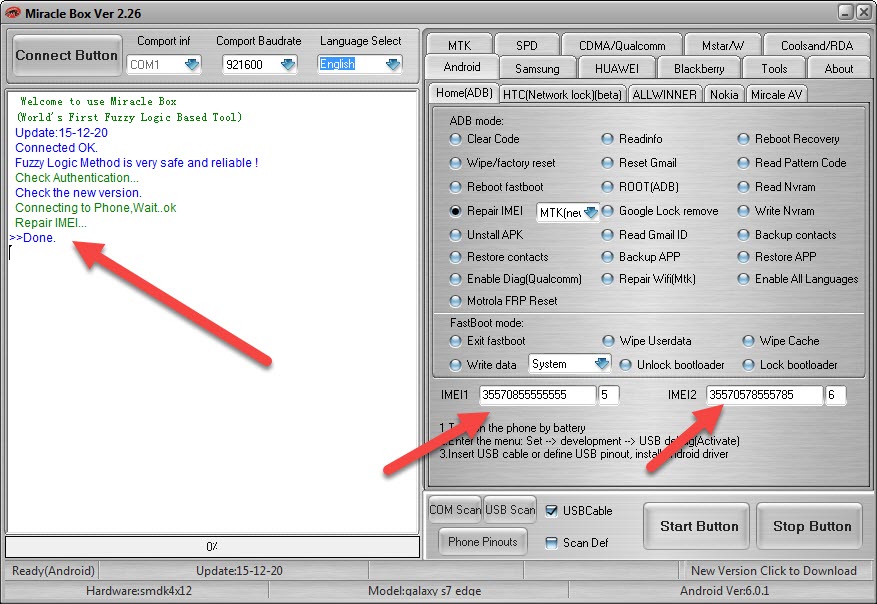
Task: Select the Wipe Cache option
Action: (x=748, y=341)
